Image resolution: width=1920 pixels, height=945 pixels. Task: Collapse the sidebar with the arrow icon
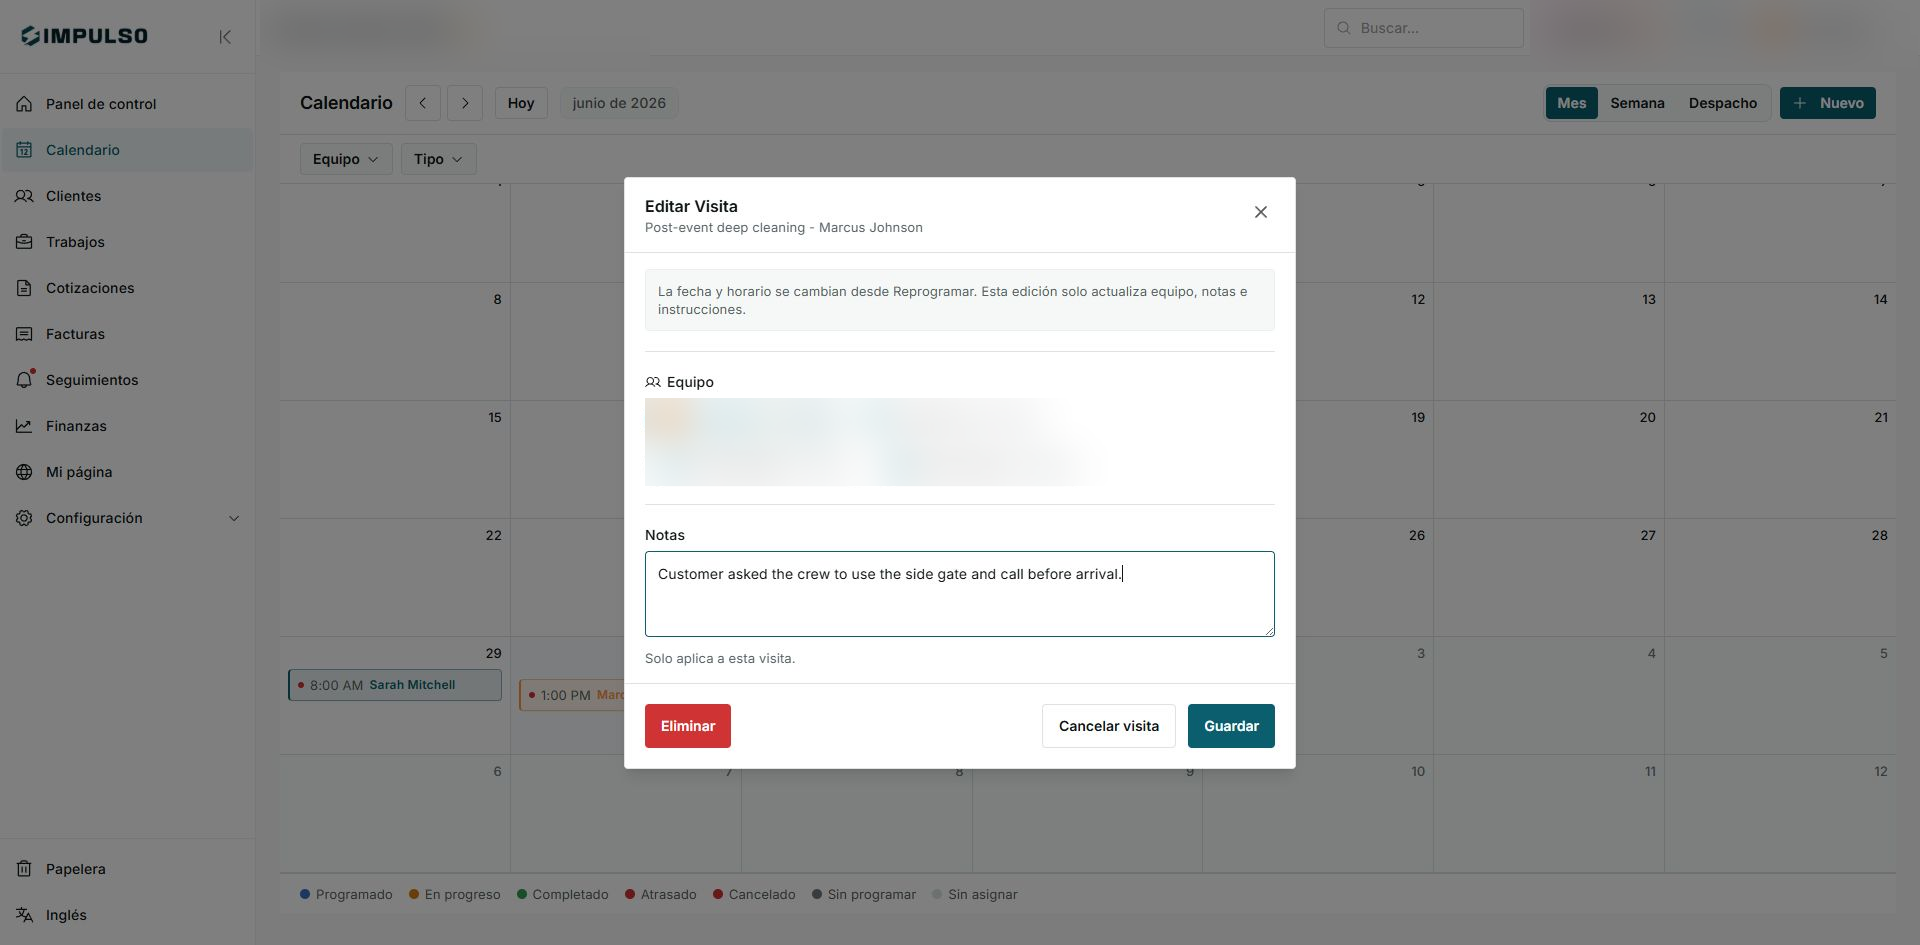click(225, 37)
